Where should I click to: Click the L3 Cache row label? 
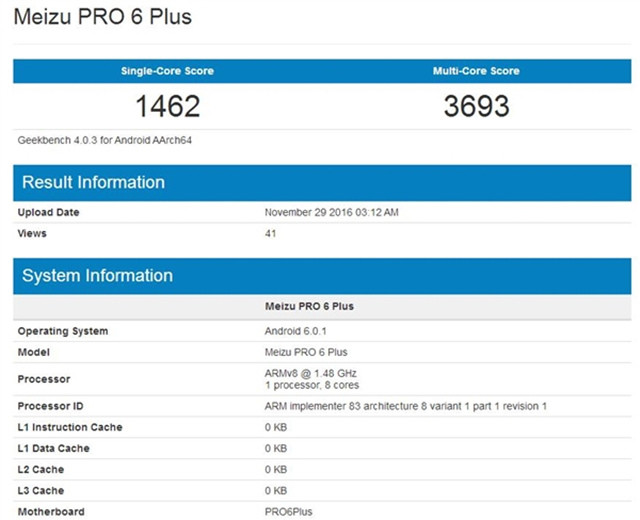pos(41,490)
